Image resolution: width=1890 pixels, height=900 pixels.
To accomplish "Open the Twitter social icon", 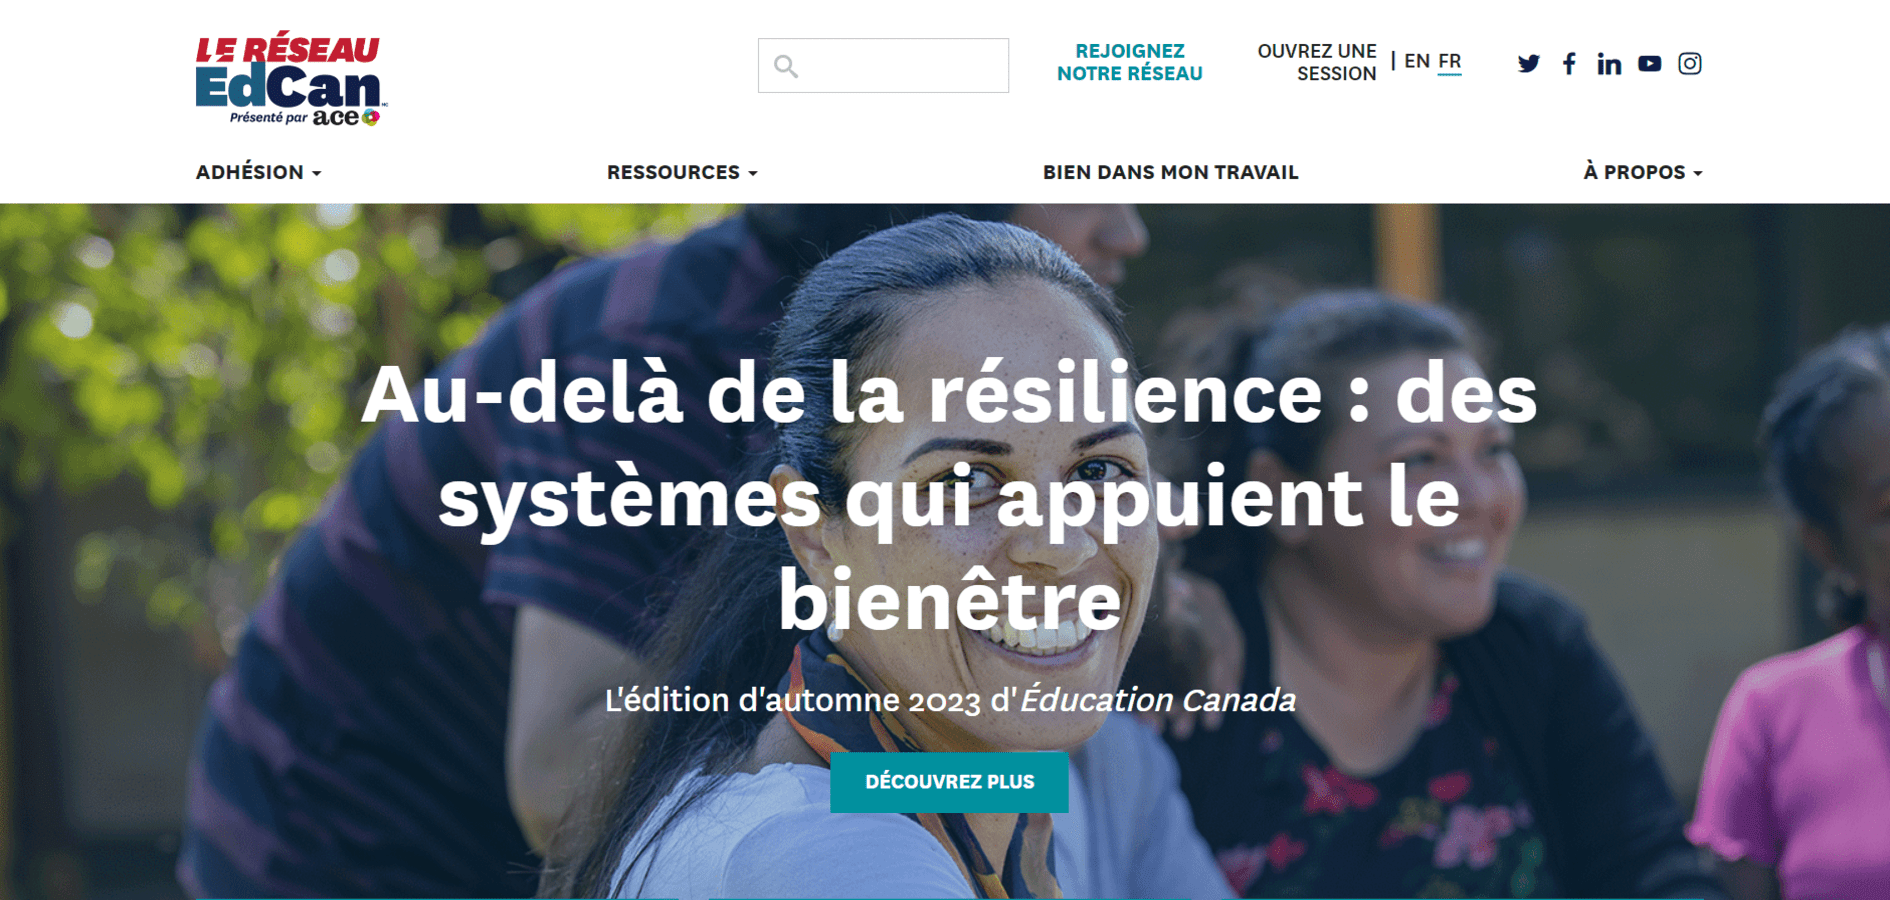I will coord(1528,64).
